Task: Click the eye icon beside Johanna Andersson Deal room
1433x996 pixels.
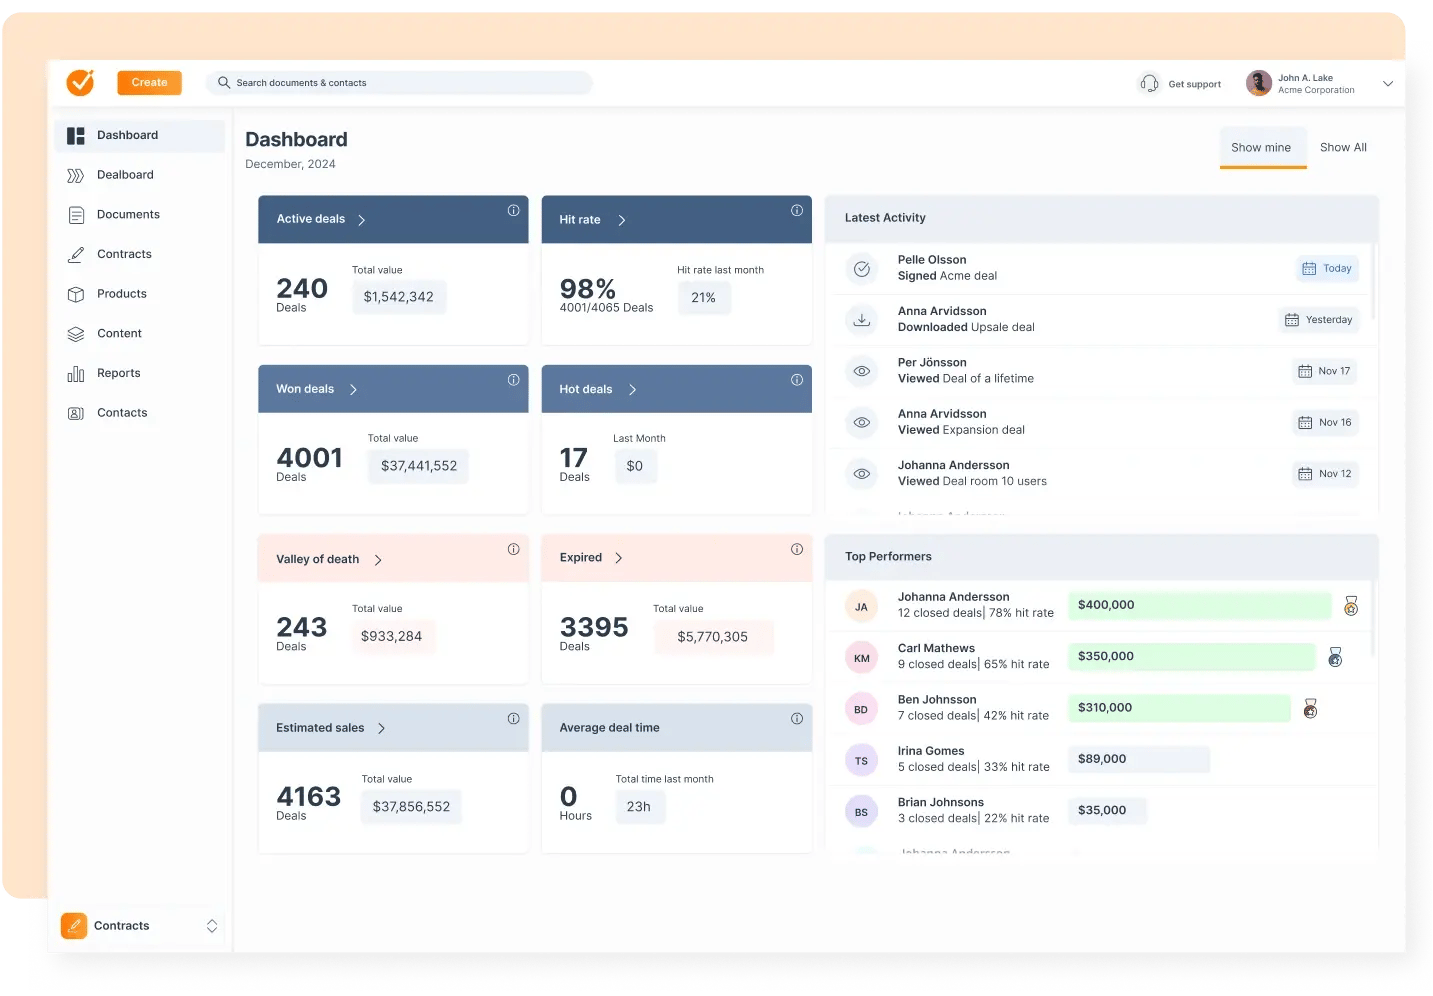Action: pos(861,474)
